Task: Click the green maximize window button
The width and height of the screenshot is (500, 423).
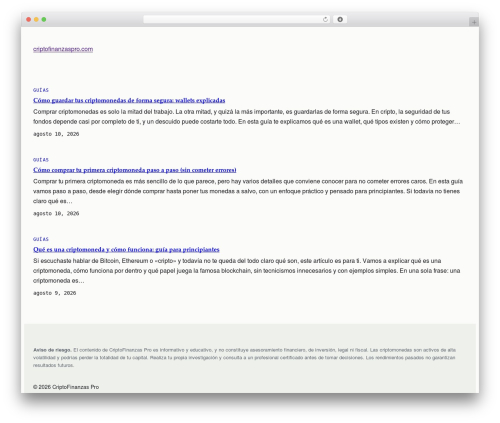Action: 44,19
